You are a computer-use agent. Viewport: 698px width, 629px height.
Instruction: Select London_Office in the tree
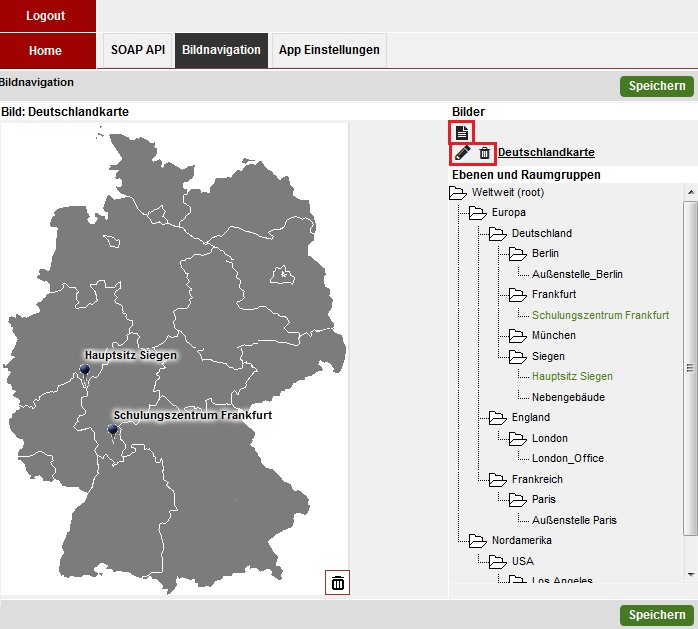coord(568,459)
